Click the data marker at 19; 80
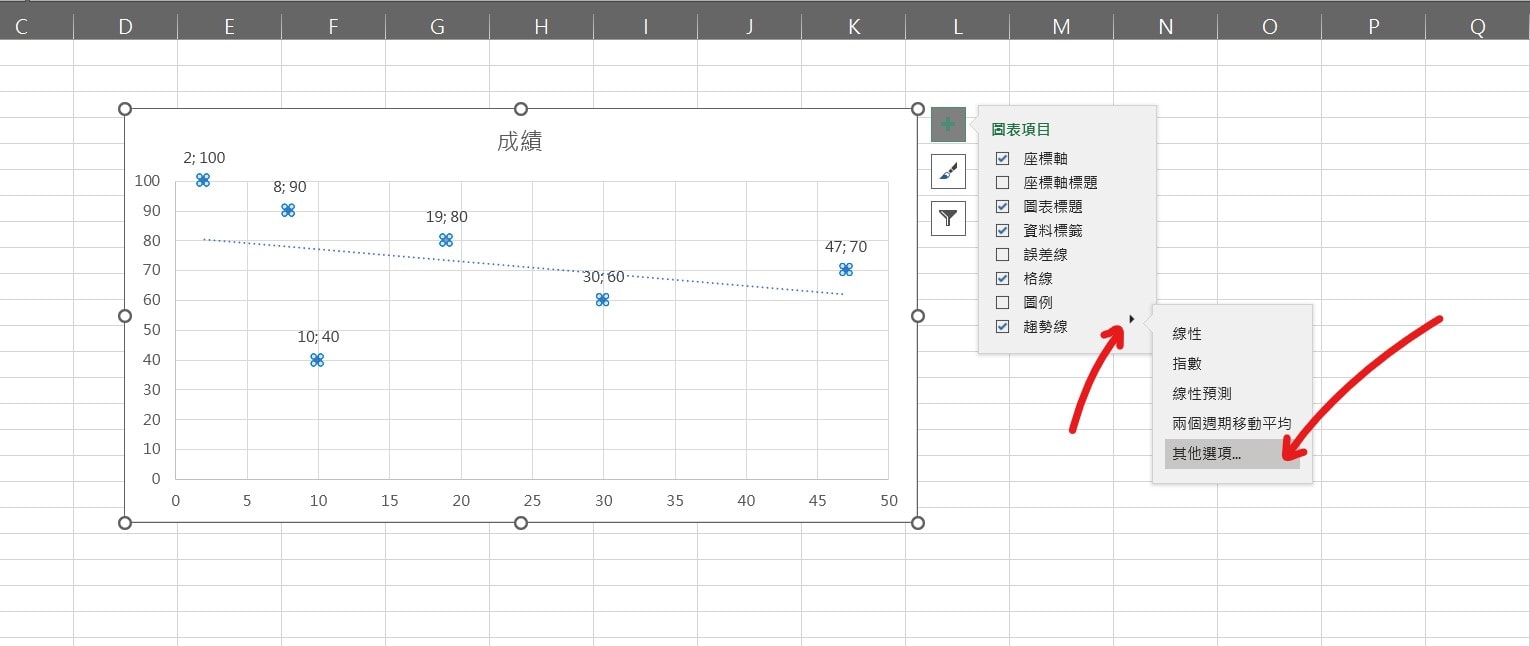 click(446, 240)
